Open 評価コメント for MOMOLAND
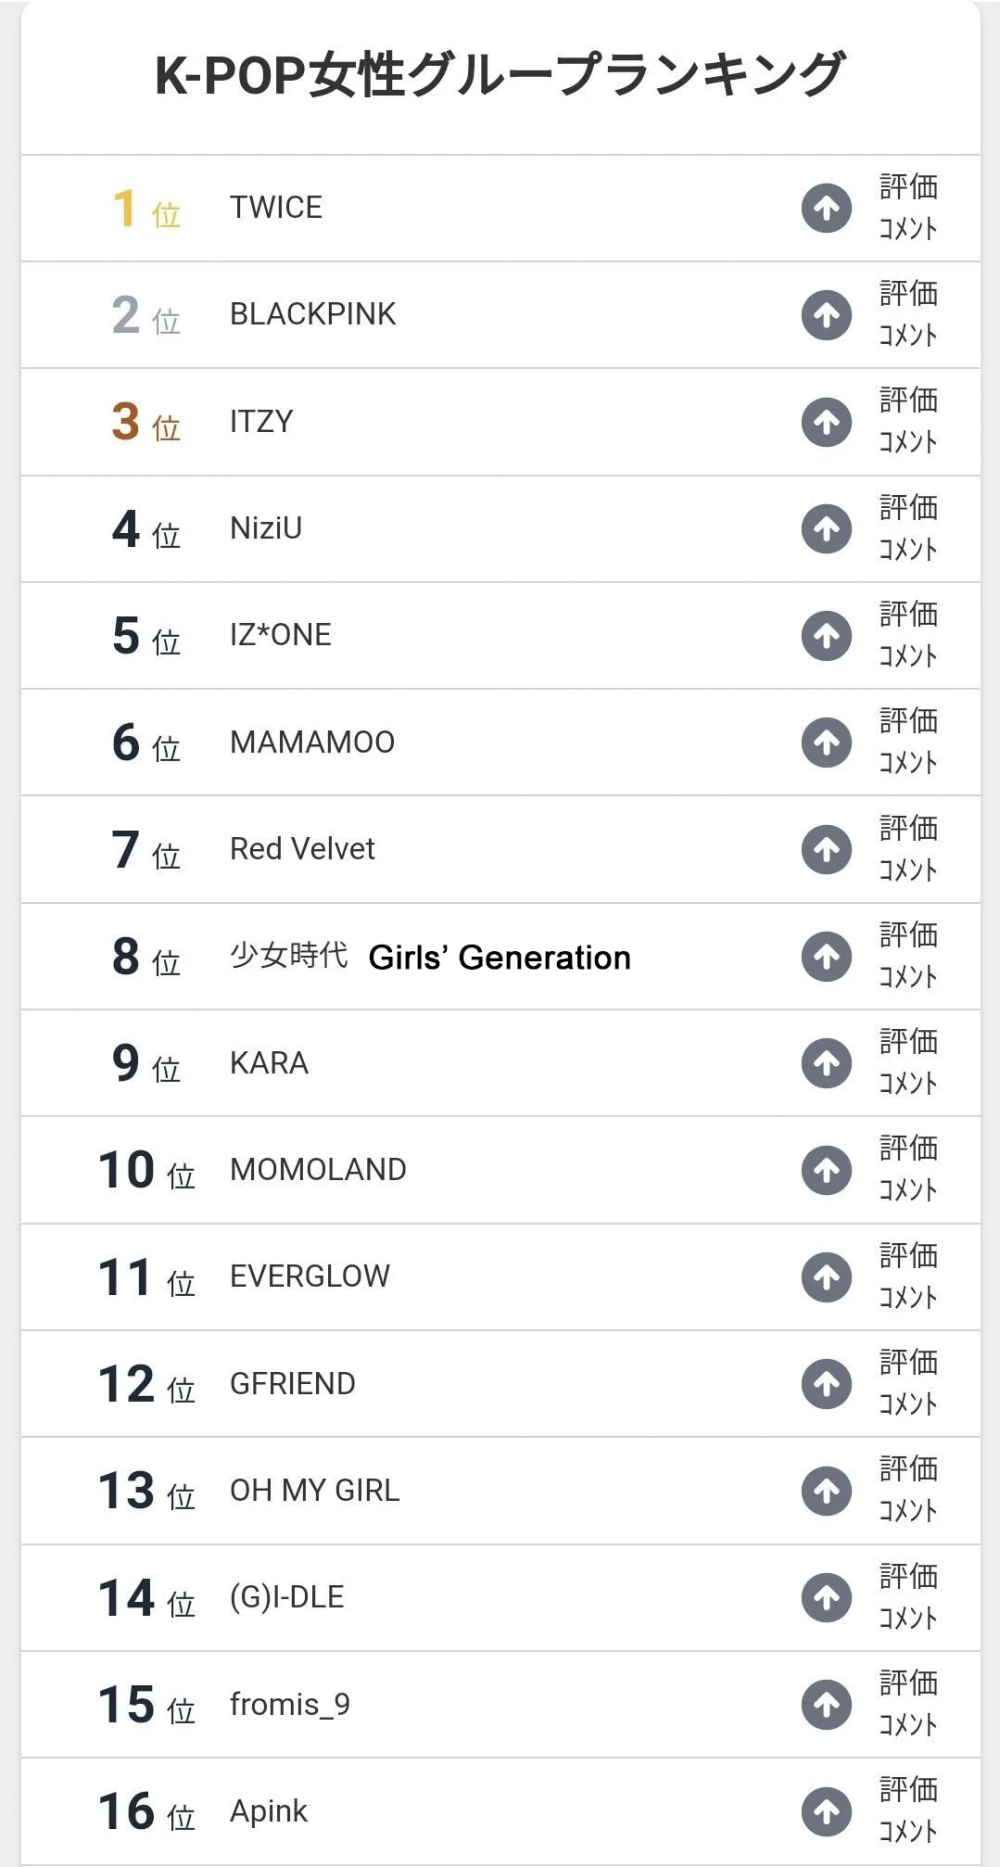The width and height of the screenshot is (1000, 1867). (x=908, y=1169)
